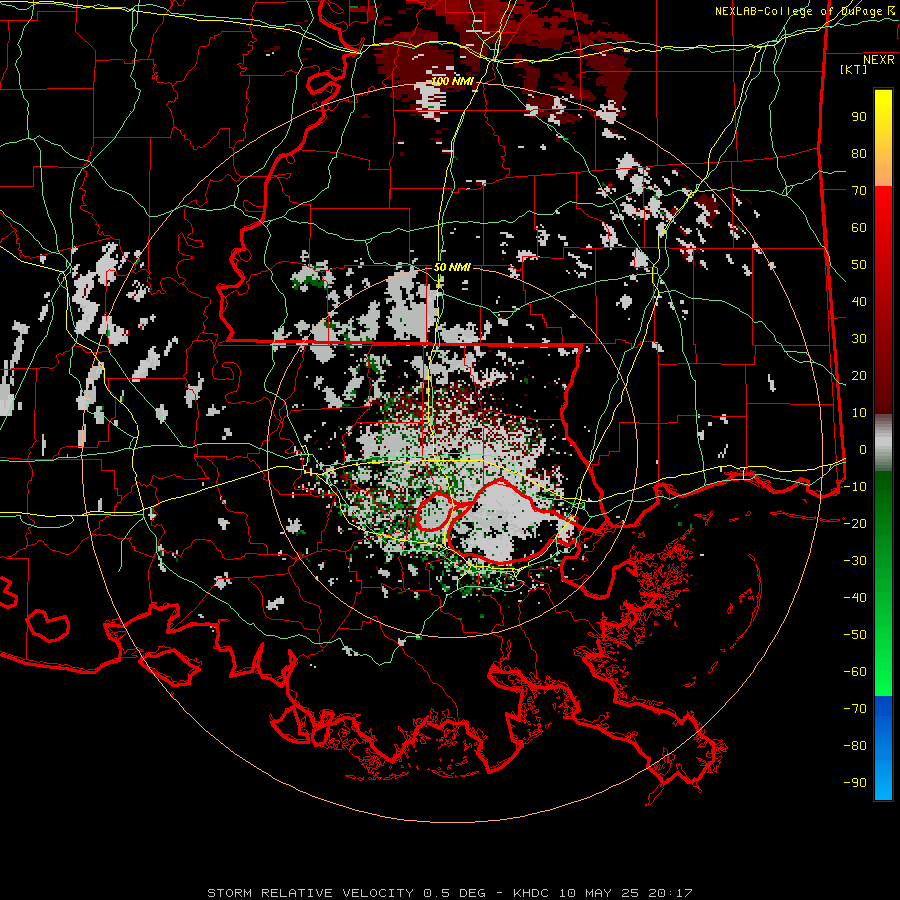The height and width of the screenshot is (900, 900).
Task: Click the "50 NMI" range ring label
Action: tap(452, 267)
